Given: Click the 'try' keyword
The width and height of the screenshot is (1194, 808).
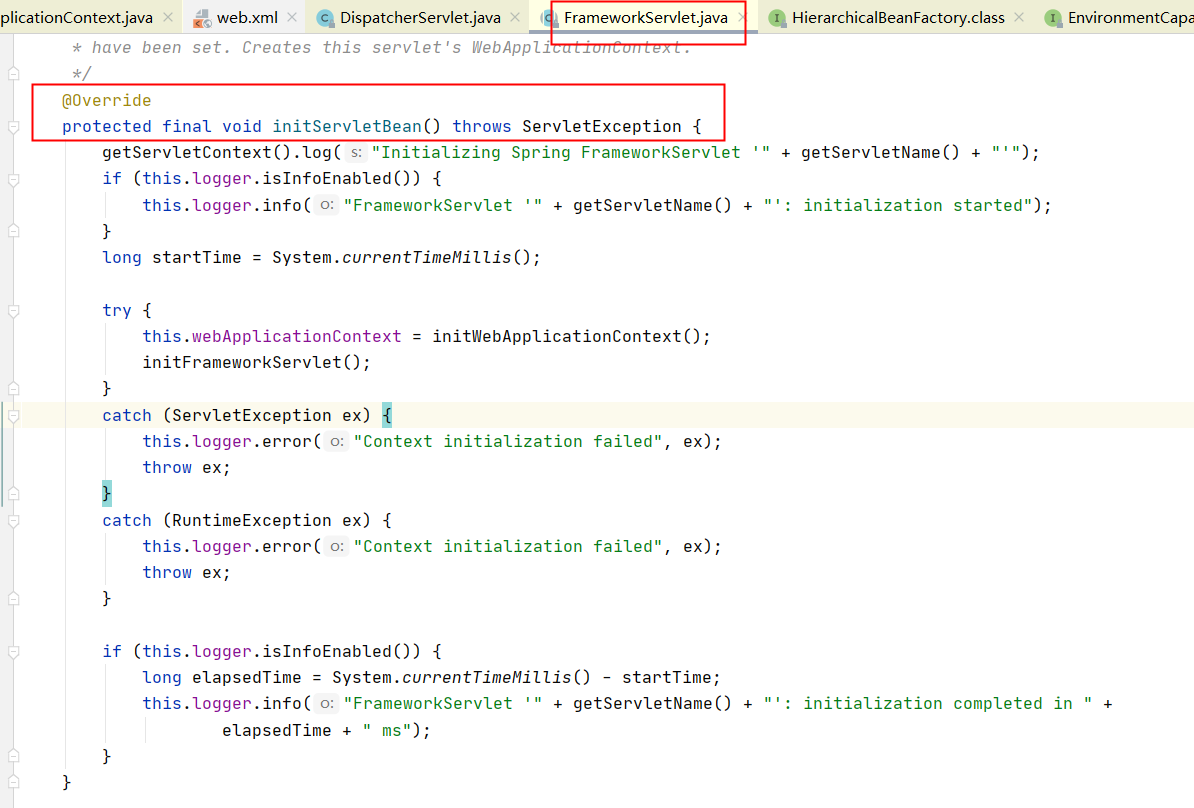Looking at the screenshot, I should coord(117,311).
